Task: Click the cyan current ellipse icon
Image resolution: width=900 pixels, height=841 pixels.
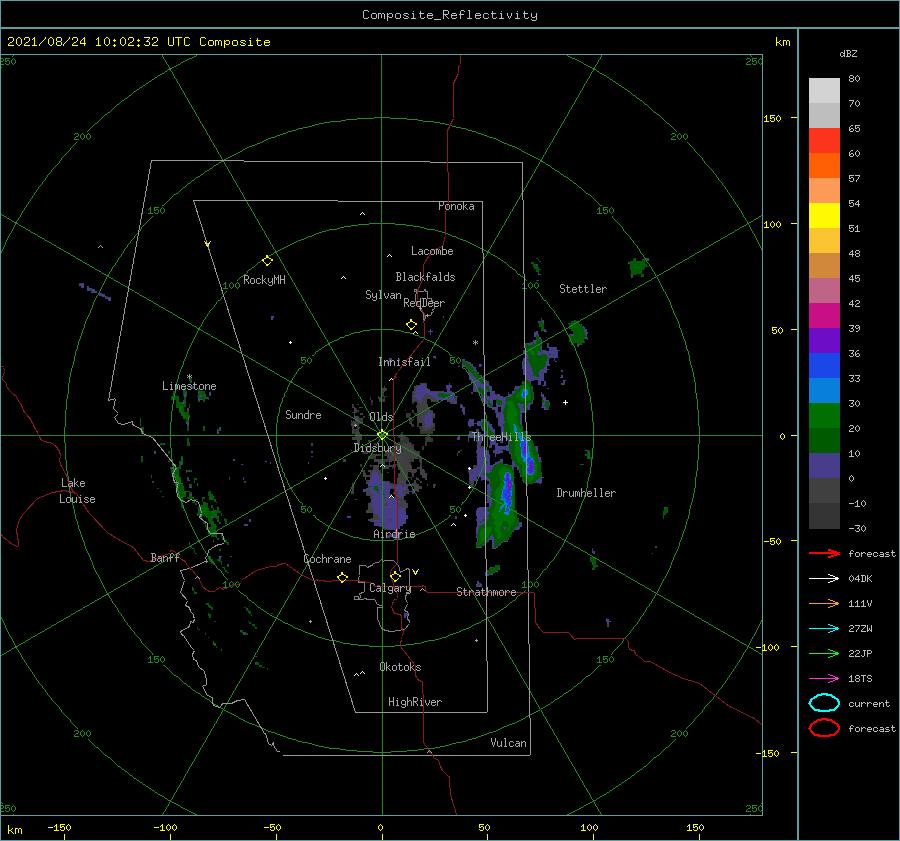Action: pos(824,703)
